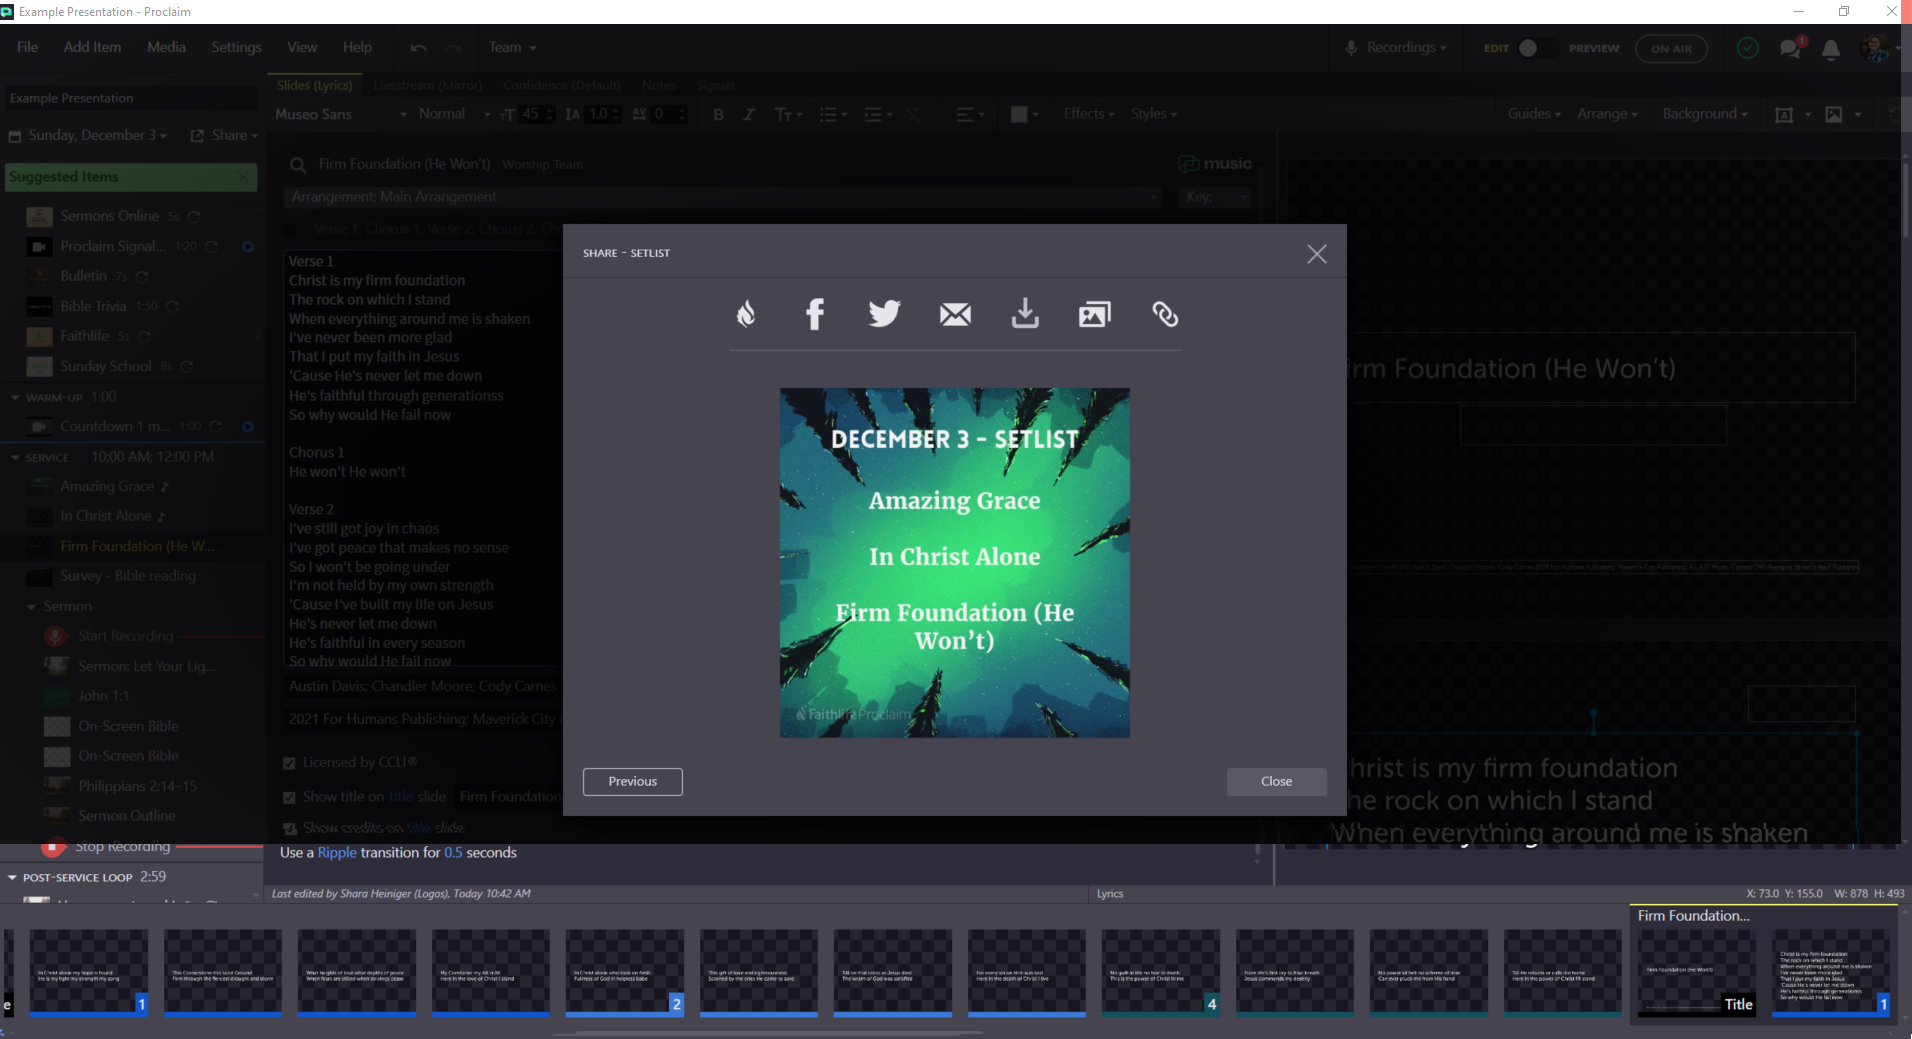Image resolution: width=1912 pixels, height=1039 pixels.
Task: Click the image gallery share icon
Action: coord(1095,315)
